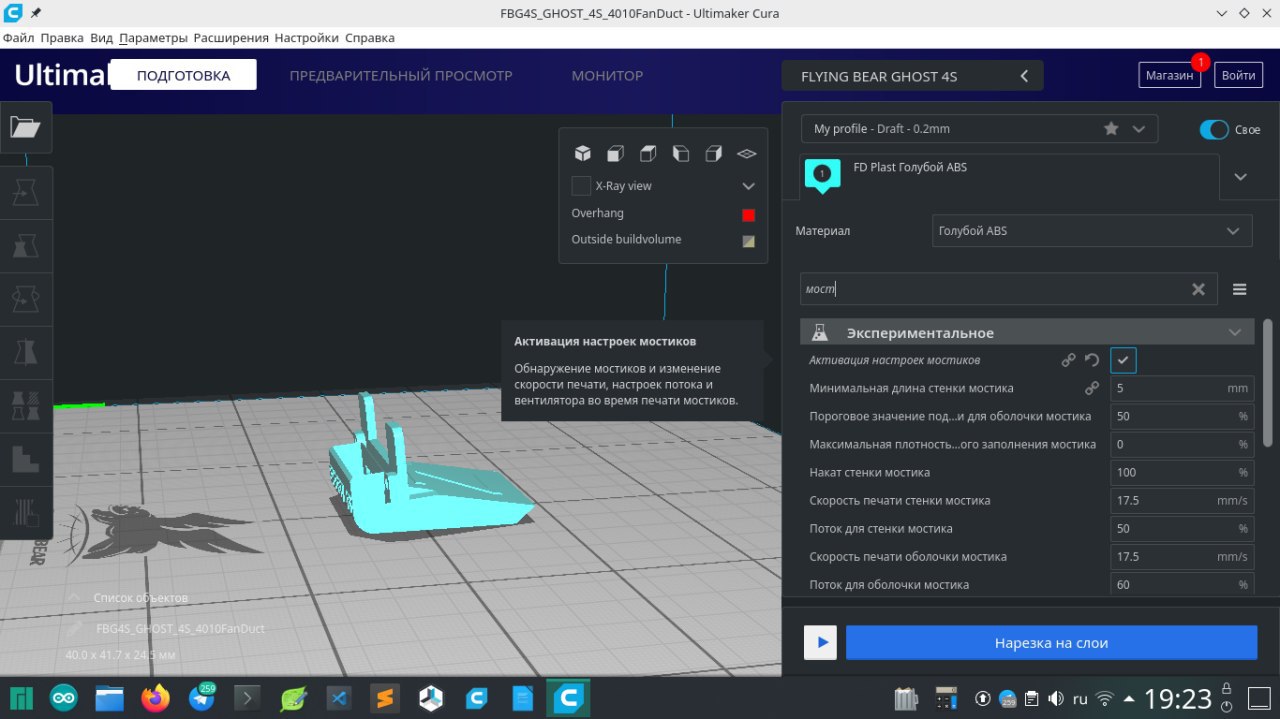This screenshot has width=1280, height=719.
Task: Open Материал Голубой ABS dropdown
Action: pos(1092,230)
